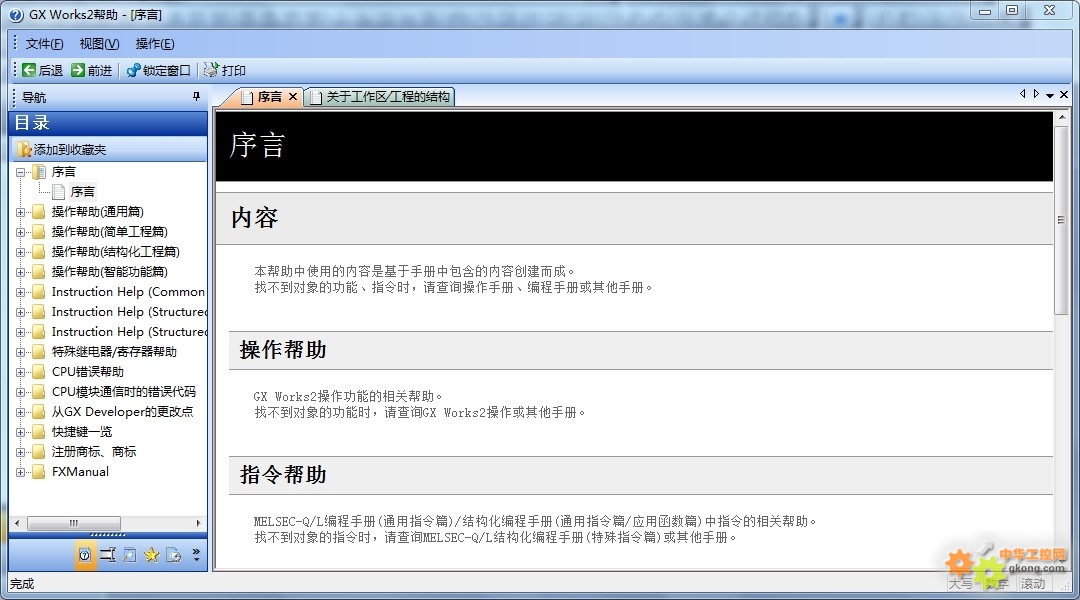Select 注册商标、商标 in the contents tree
Viewport: 1080px width, 600px height.
[x=94, y=452]
